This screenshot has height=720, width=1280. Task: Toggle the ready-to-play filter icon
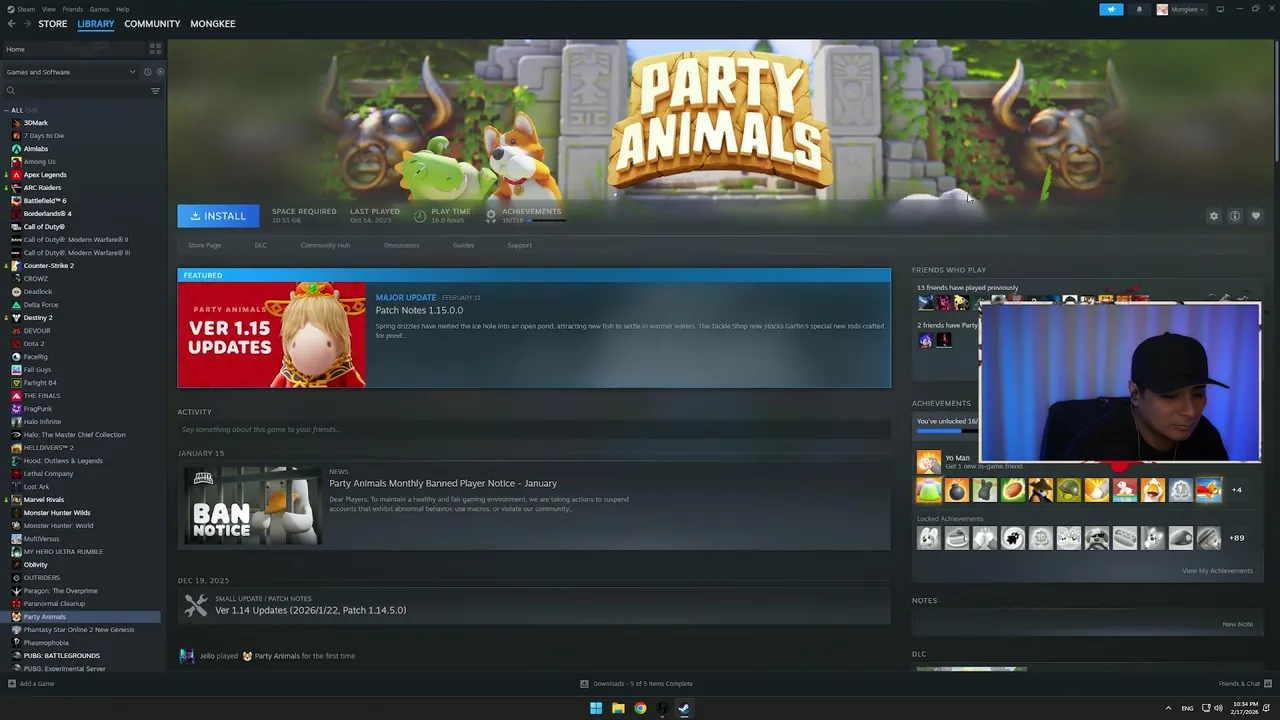coord(160,72)
